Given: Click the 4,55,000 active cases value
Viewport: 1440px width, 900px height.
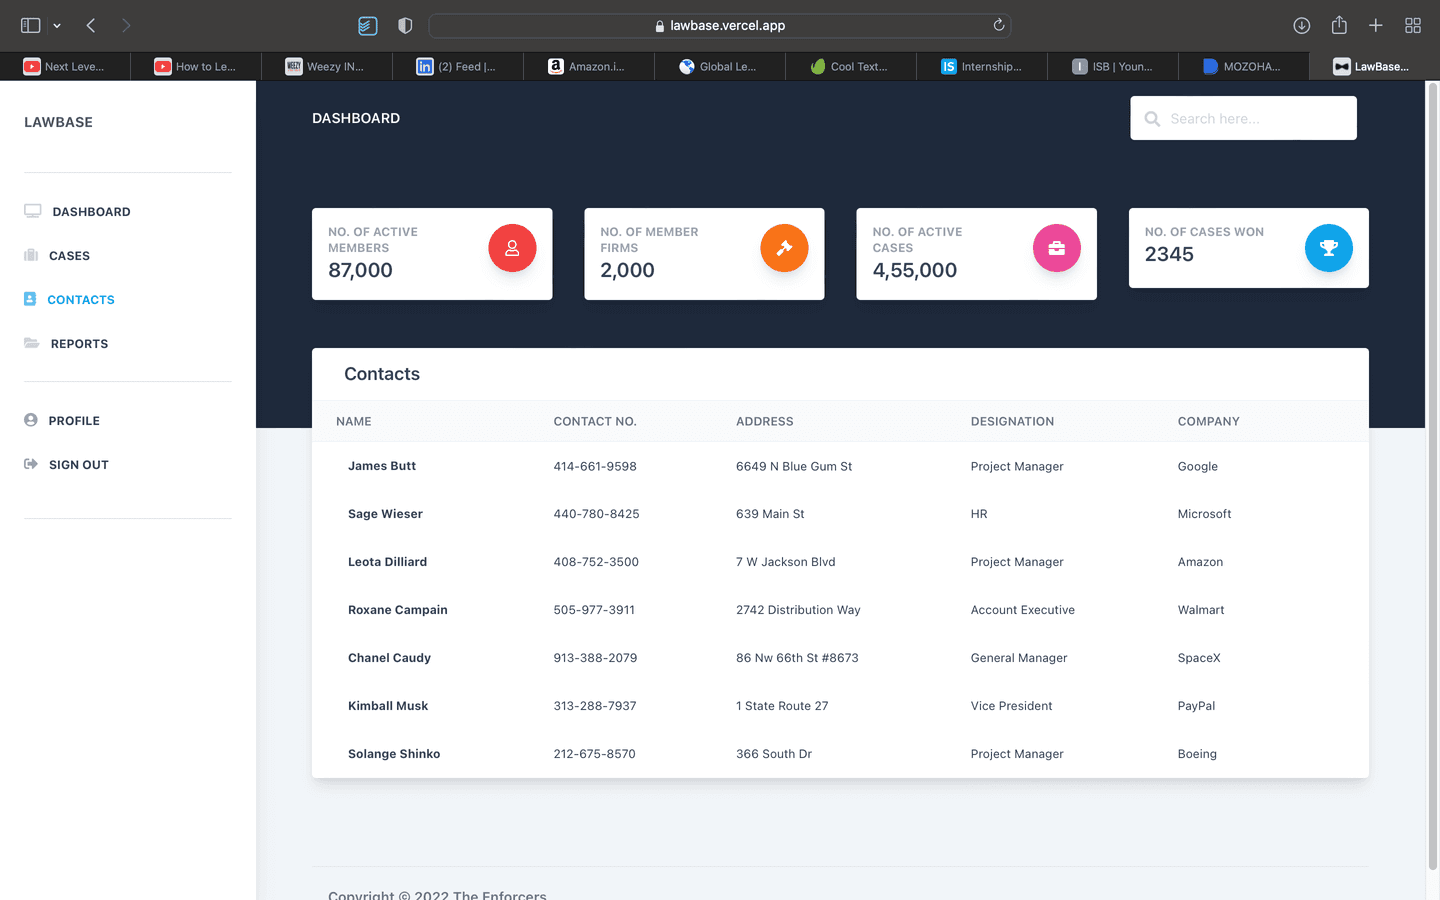Looking at the screenshot, I should click(x=915, y=270).
